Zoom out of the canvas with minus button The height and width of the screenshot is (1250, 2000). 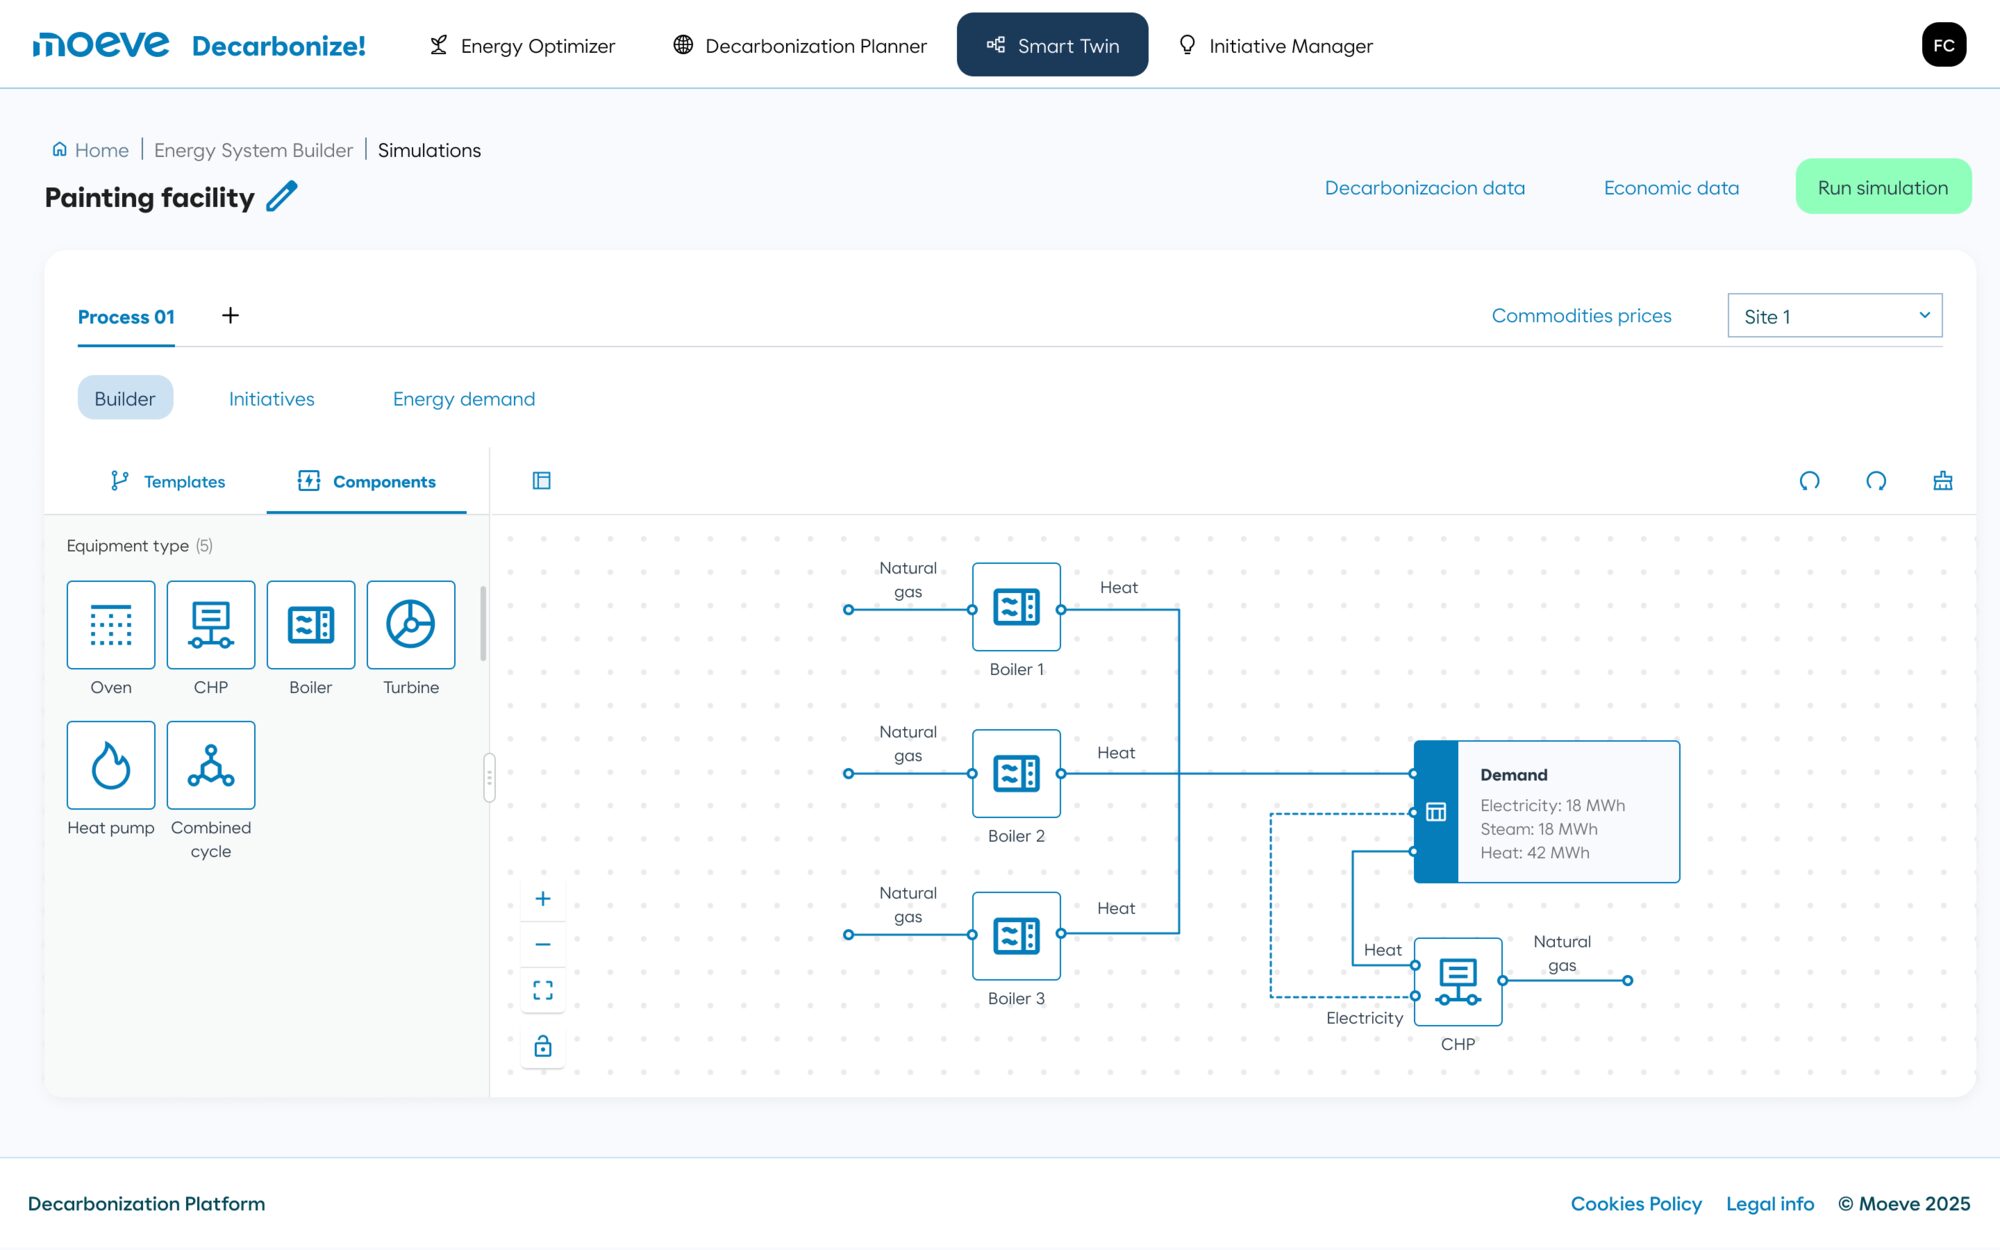(x=543, y=944)
